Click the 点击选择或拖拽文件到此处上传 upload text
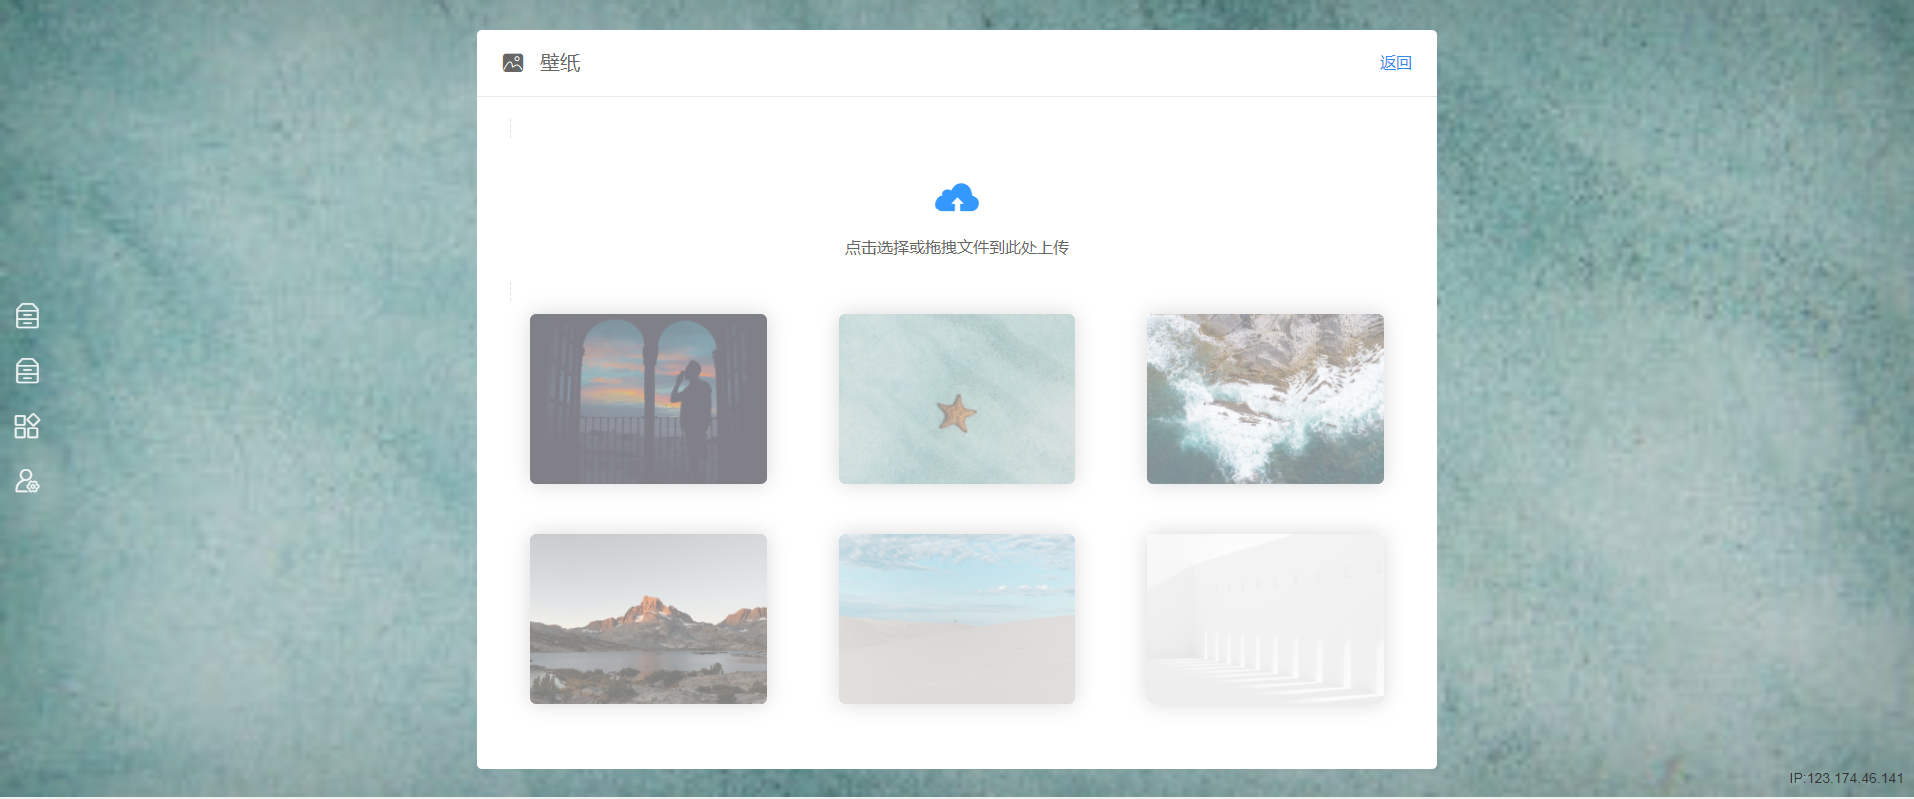This screenshot has width=1914, height=799. point(957,247)
